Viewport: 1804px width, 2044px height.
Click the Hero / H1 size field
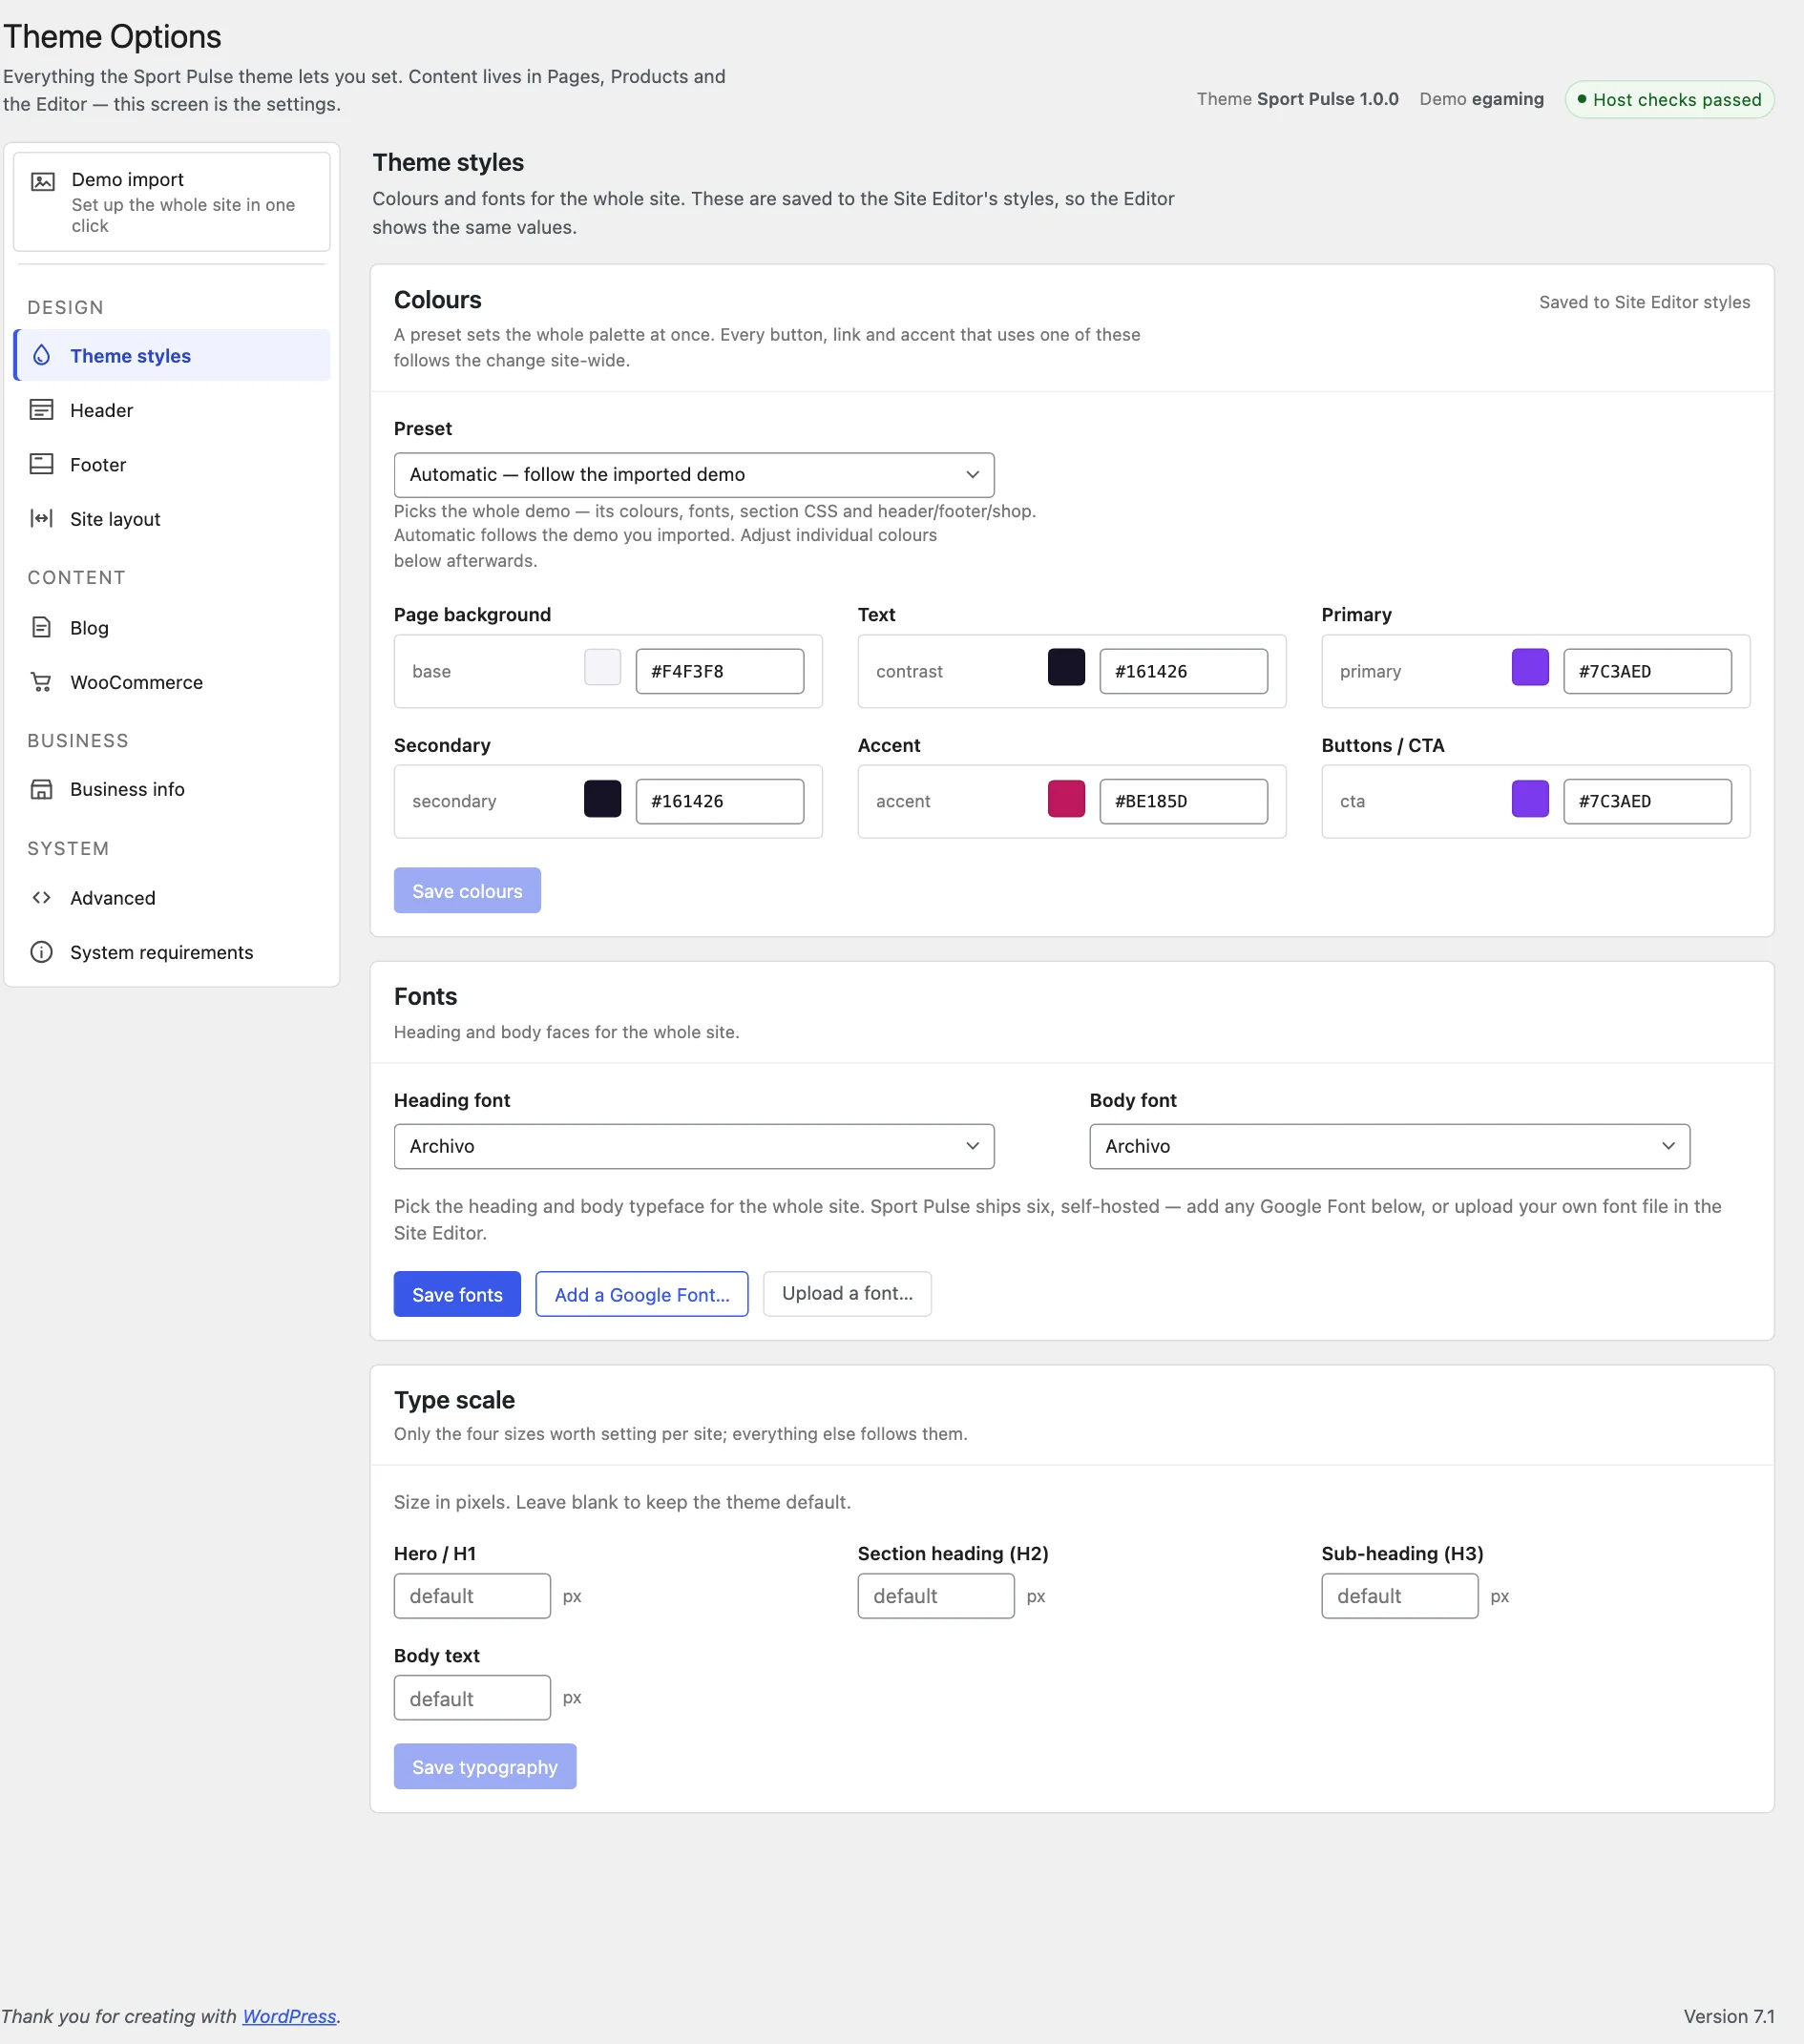472,1596
